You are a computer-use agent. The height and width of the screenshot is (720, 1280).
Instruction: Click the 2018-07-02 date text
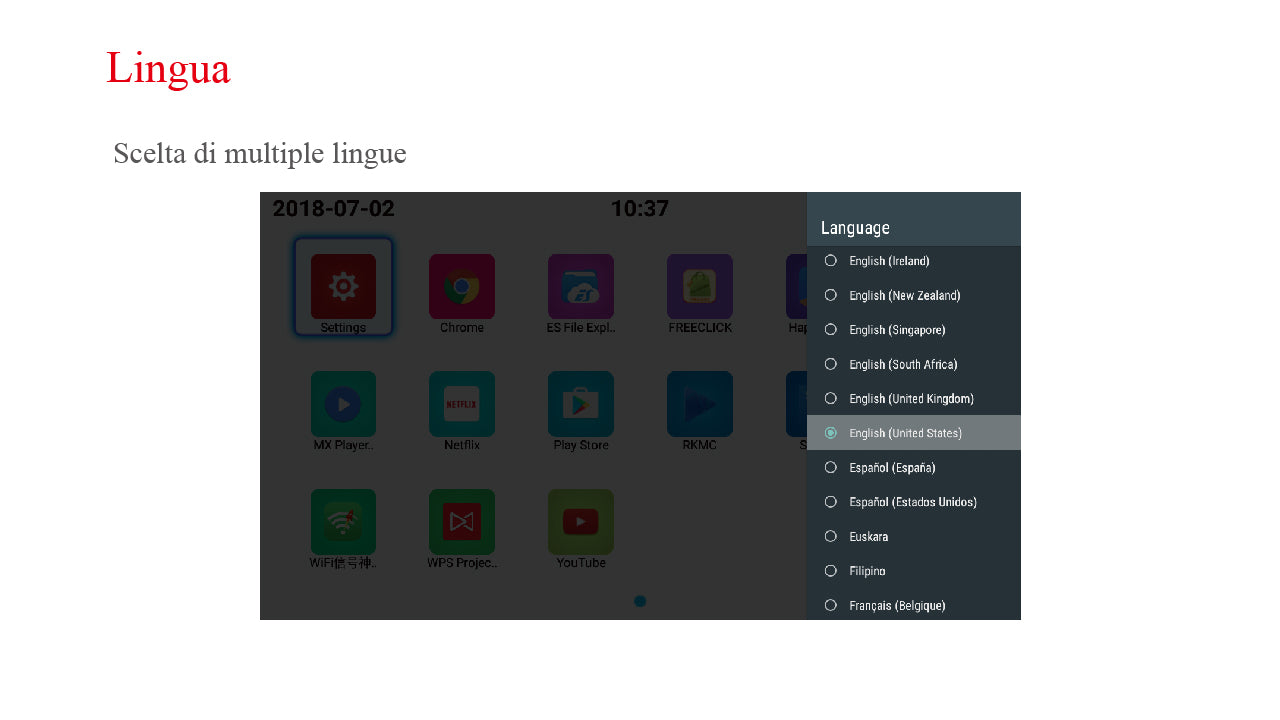(333, 209)
